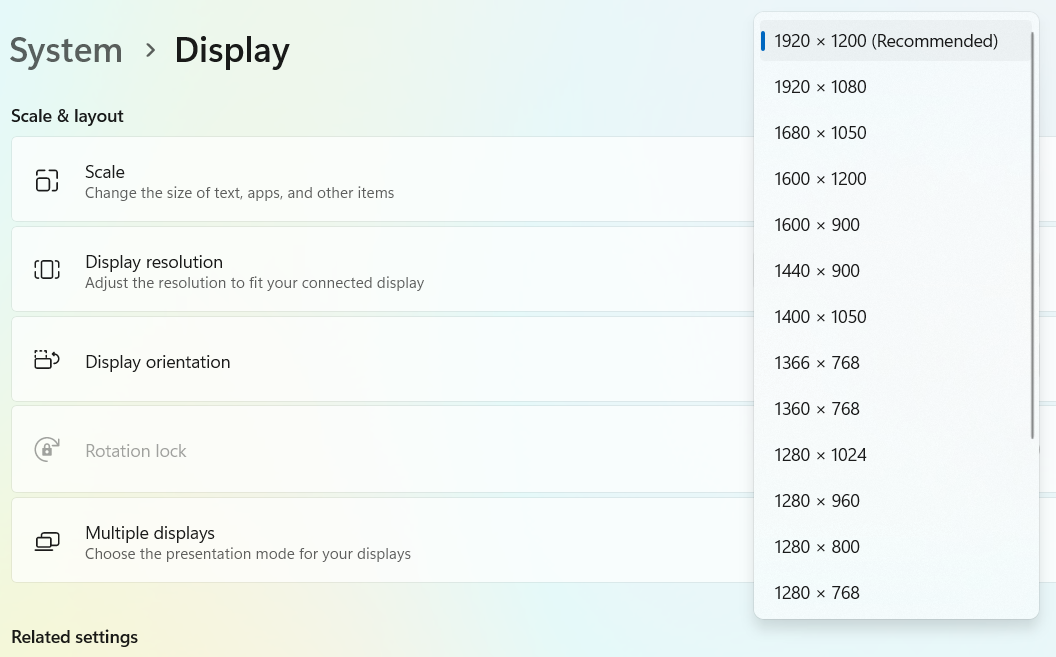This screenshot has height=657, width=1056.
Task: Pick 1600 × 1200 resolution
Action: pos(896,179)
